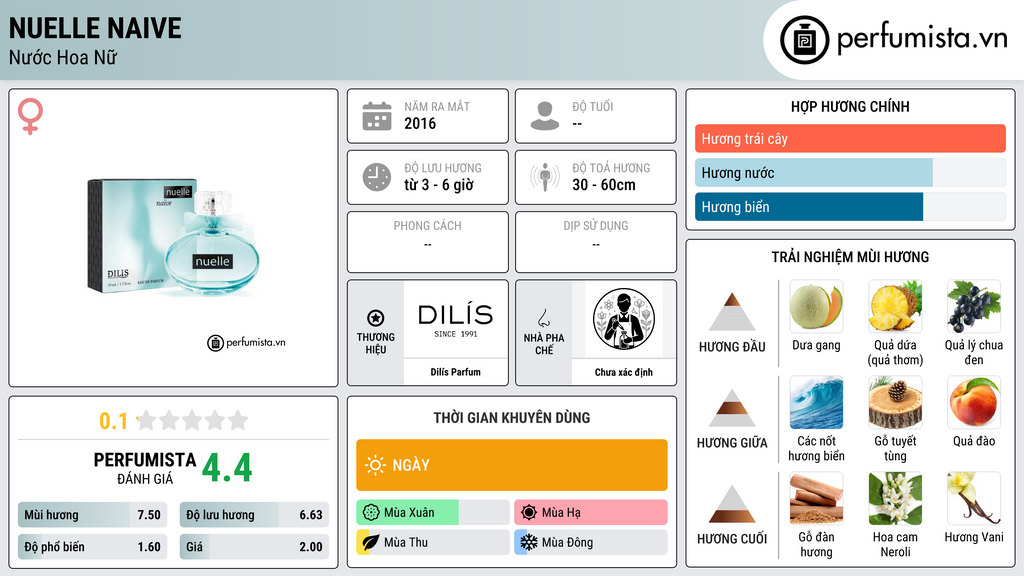Select the Gỗ tuyết tùng note image
Image resolution: width=1024 pixels, height=576 pixels.
(x=895, y=402)
